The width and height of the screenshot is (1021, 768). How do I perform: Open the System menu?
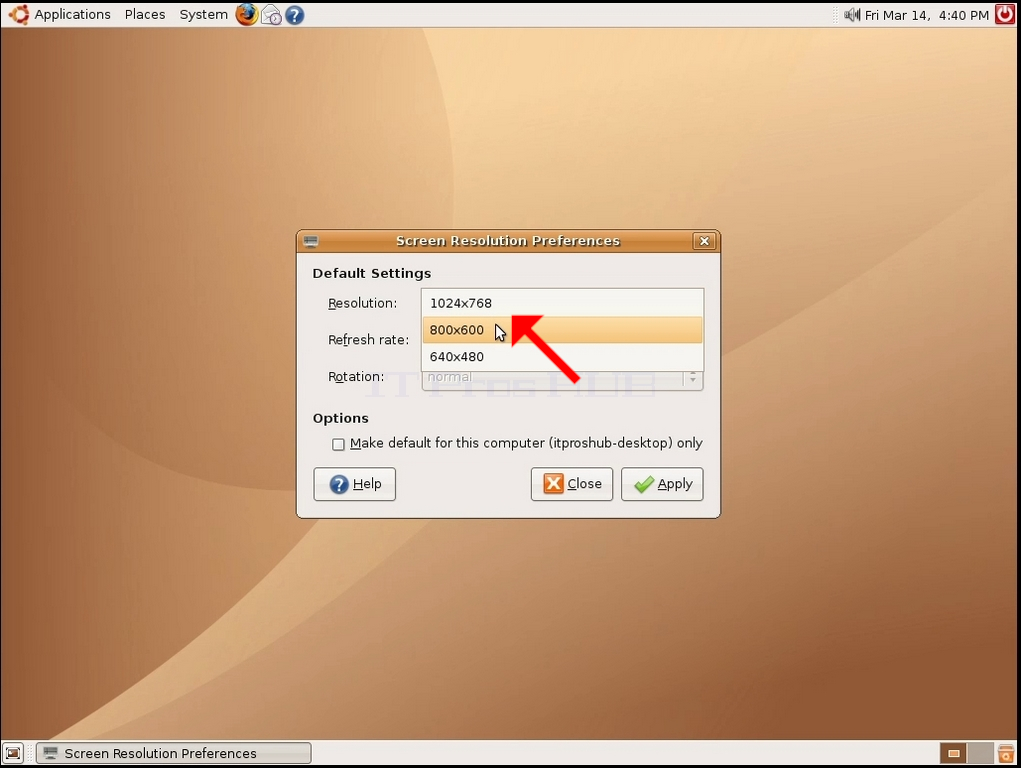(204, 14)
